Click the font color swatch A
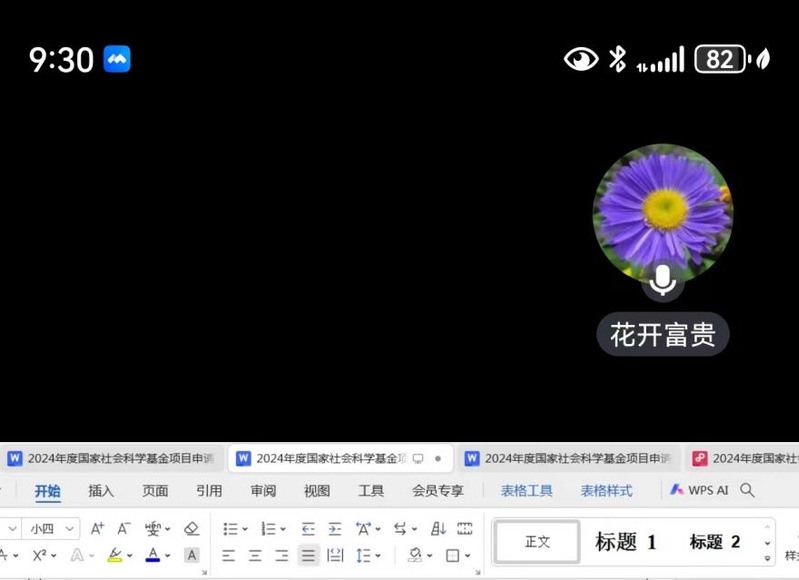The height and width of the screenshot is (580, 799). (x=152, y=555)
